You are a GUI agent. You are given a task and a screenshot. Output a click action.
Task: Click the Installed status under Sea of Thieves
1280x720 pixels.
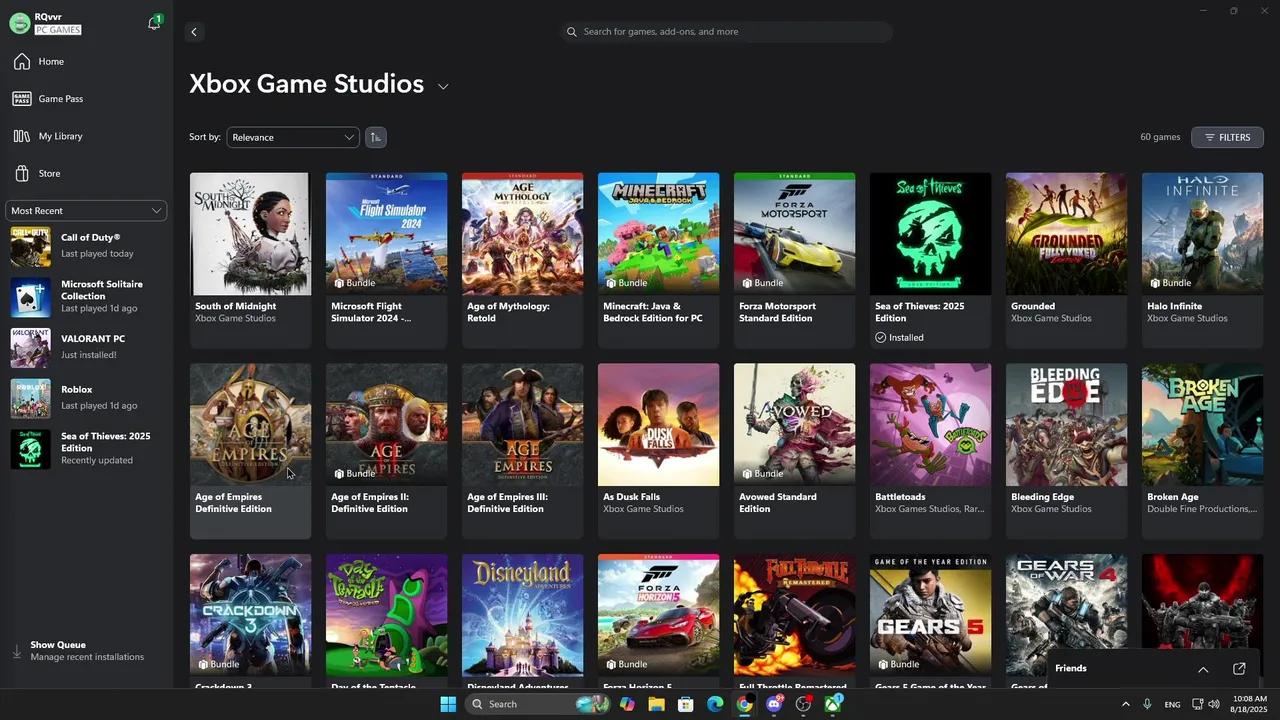point(899,338)
